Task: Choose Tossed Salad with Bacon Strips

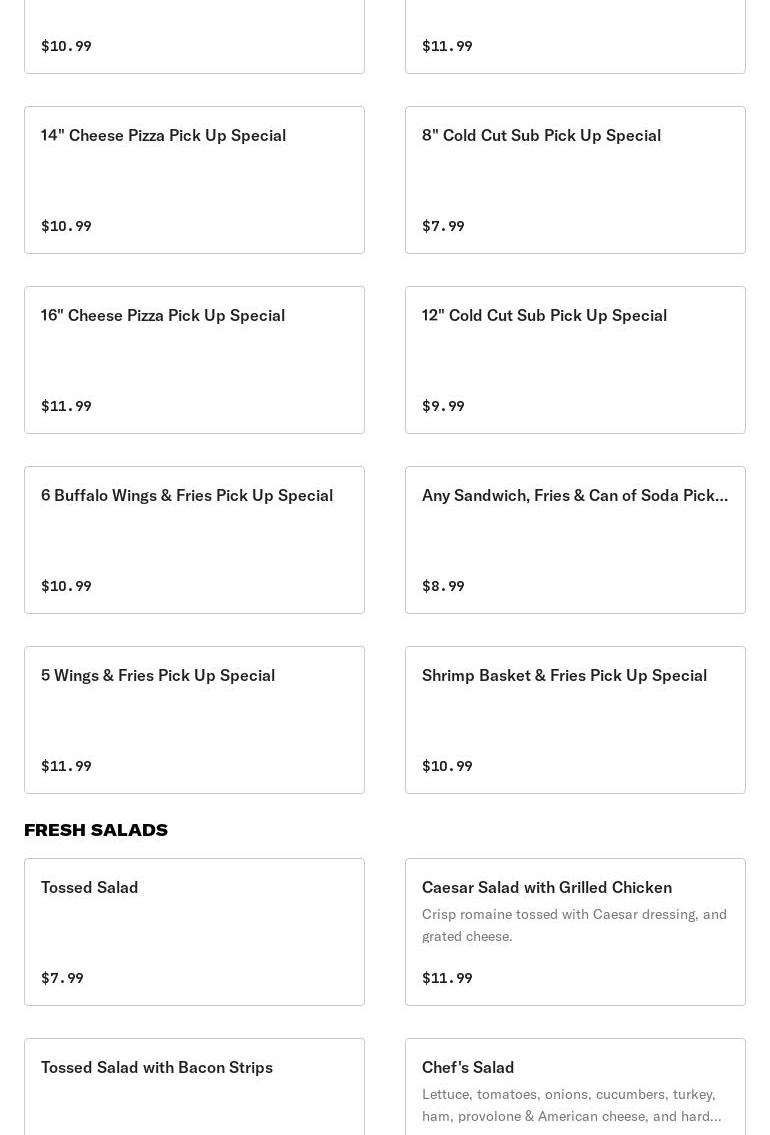Action: point(194,1087)
